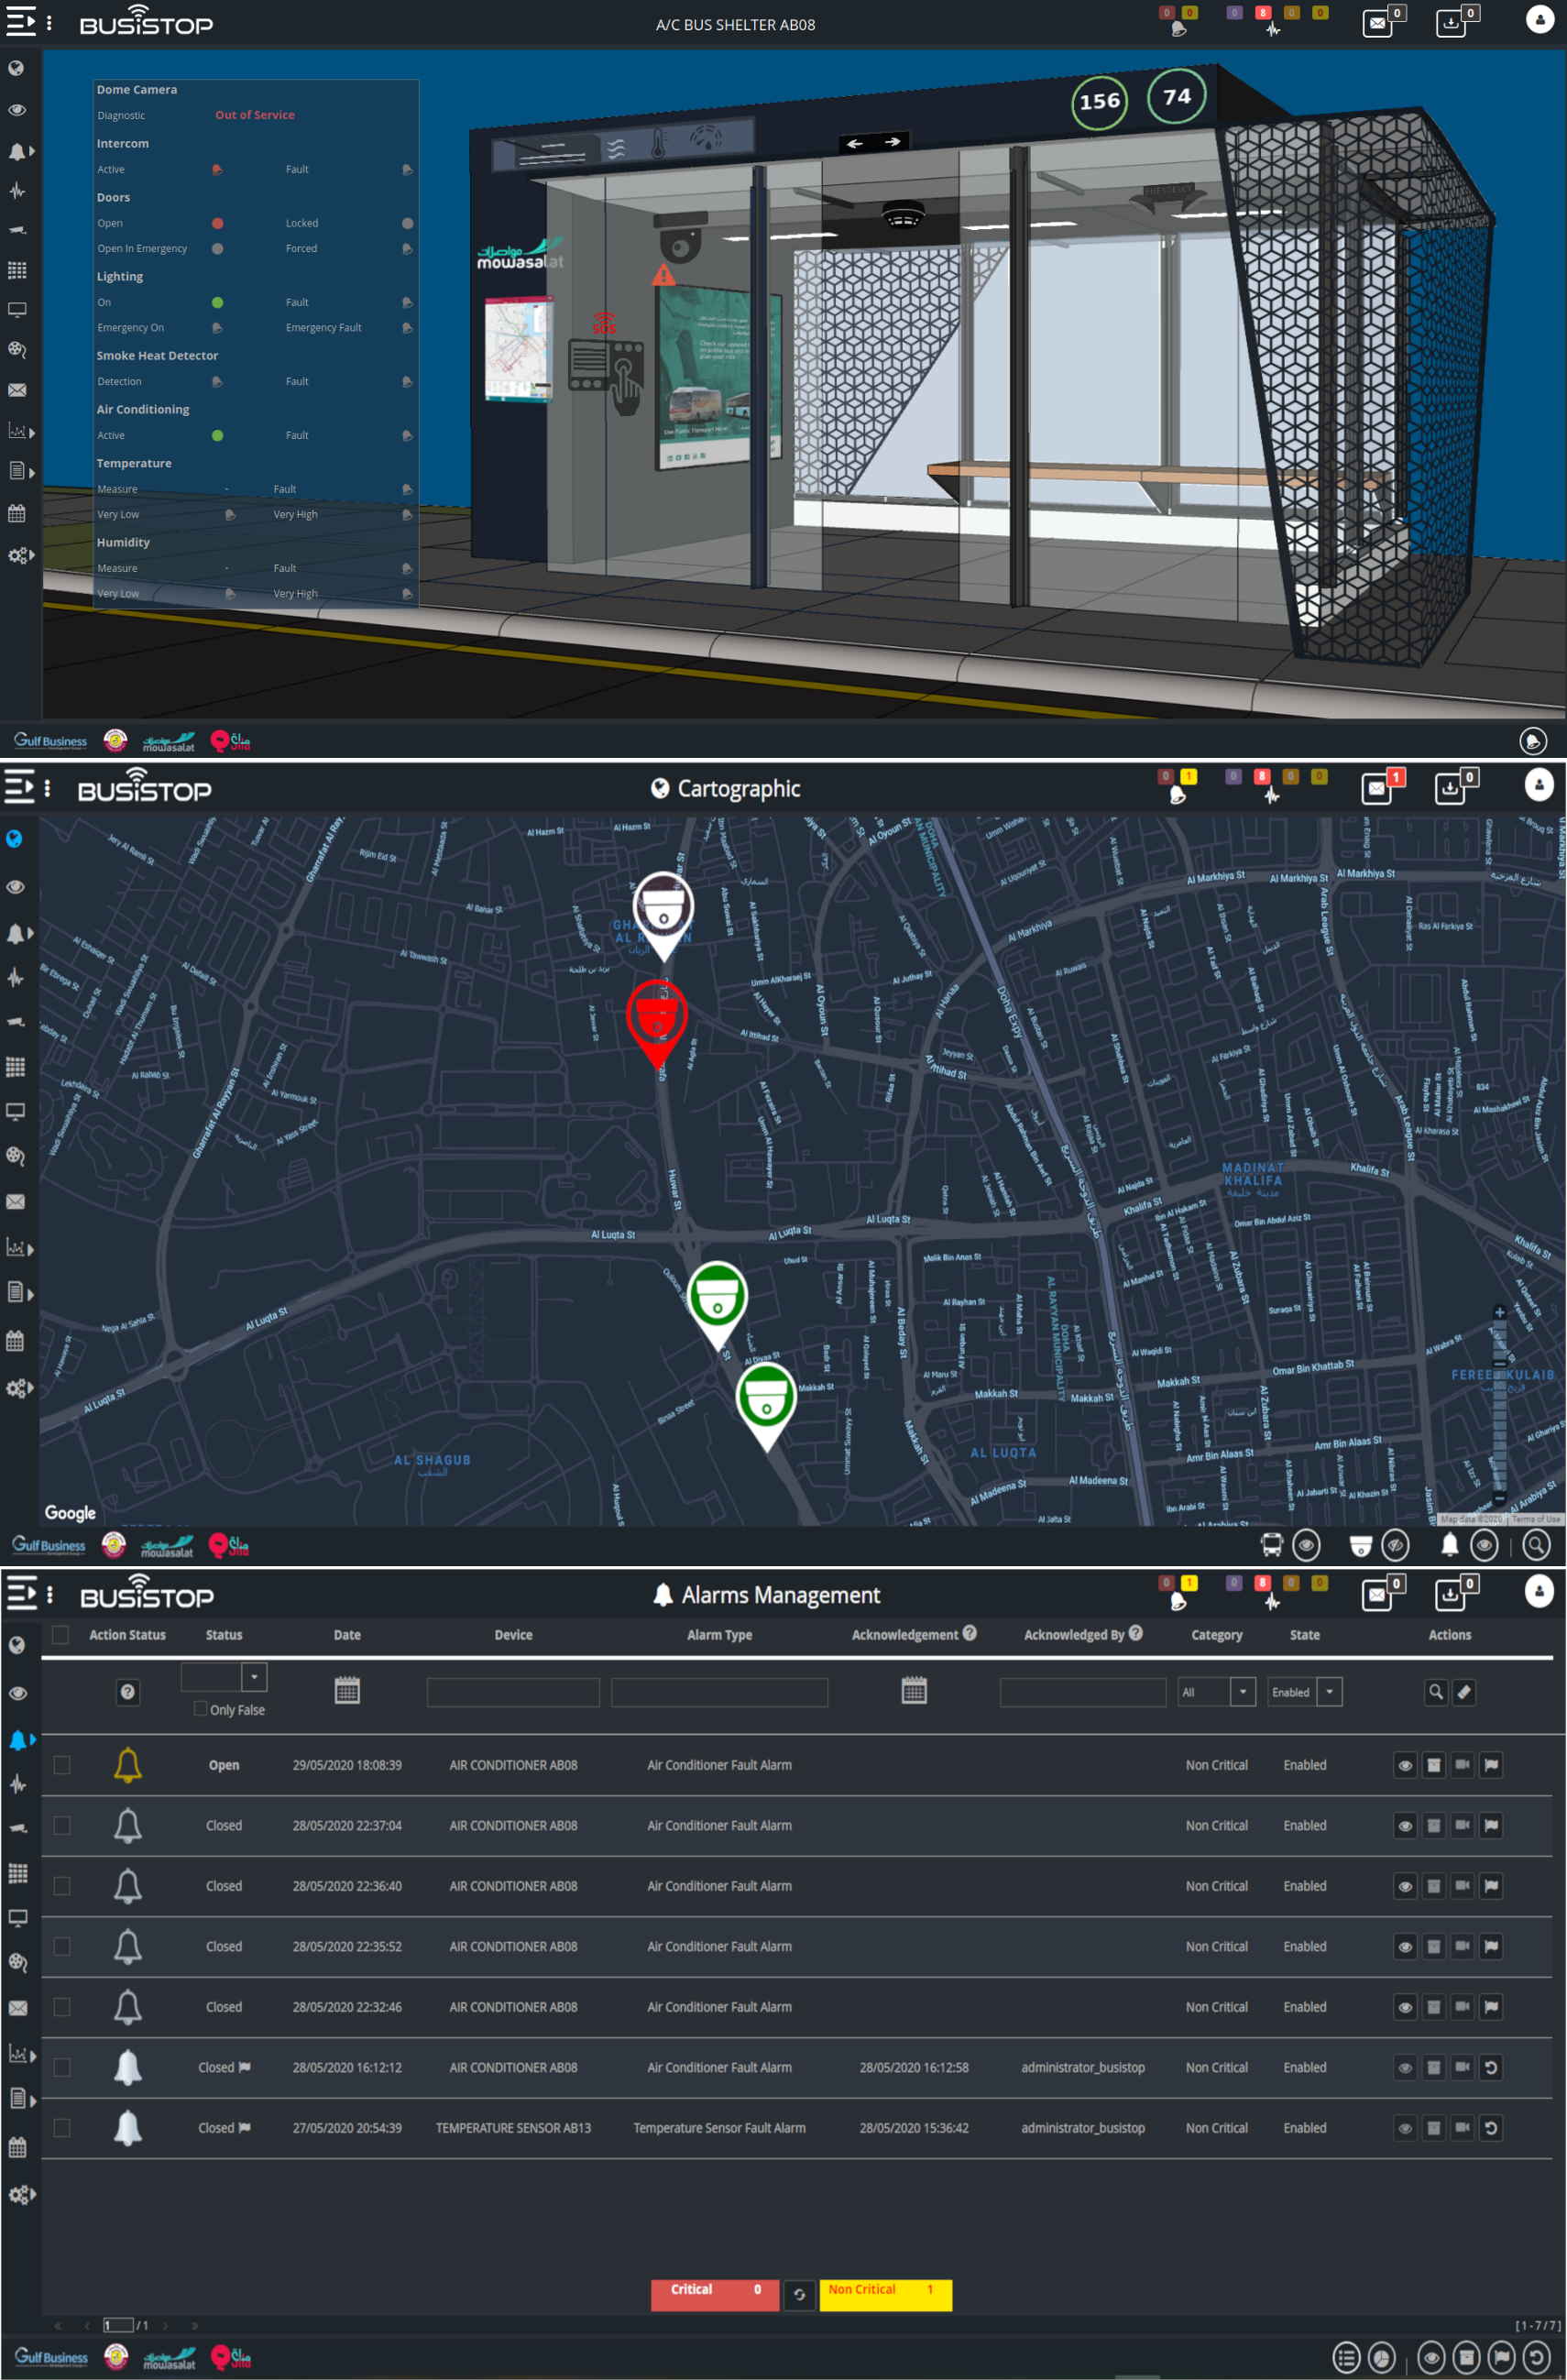Click the orange warning triangle in shelter view

(663, 273)
